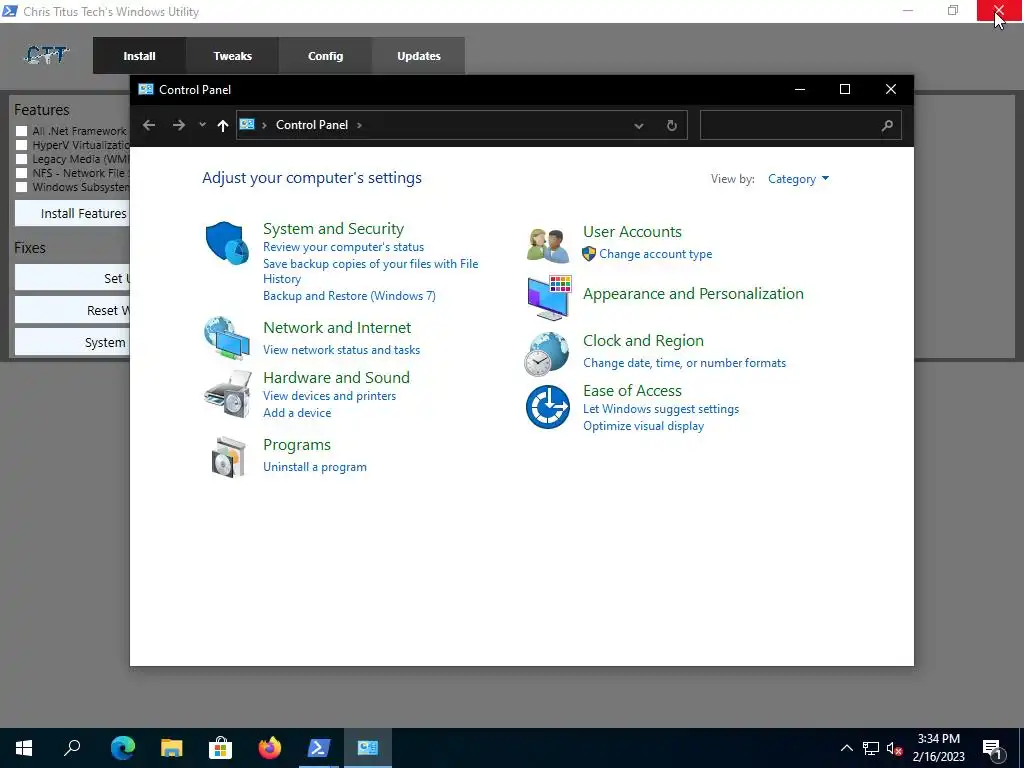Open Hardware and Sound printer icon
Image resolution: width=1024 pixels, height=768 pixels.
pyautogui.click(x=227, y=394)
